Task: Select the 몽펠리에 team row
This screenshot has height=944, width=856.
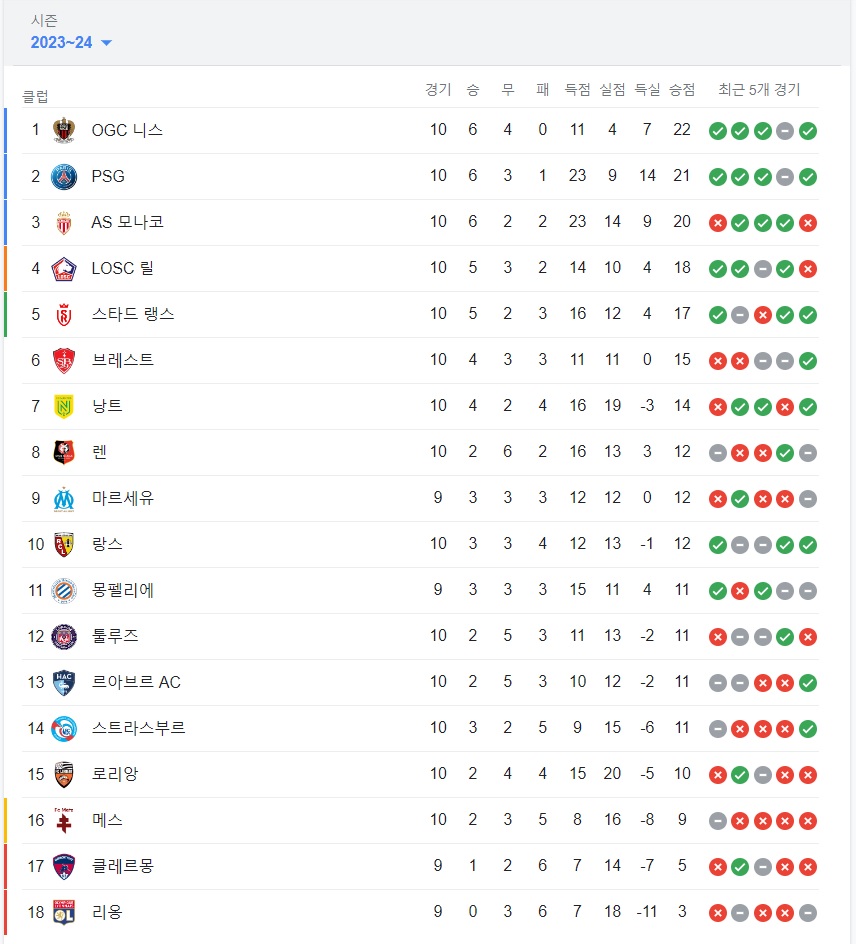Action: (x=420, y=591)
